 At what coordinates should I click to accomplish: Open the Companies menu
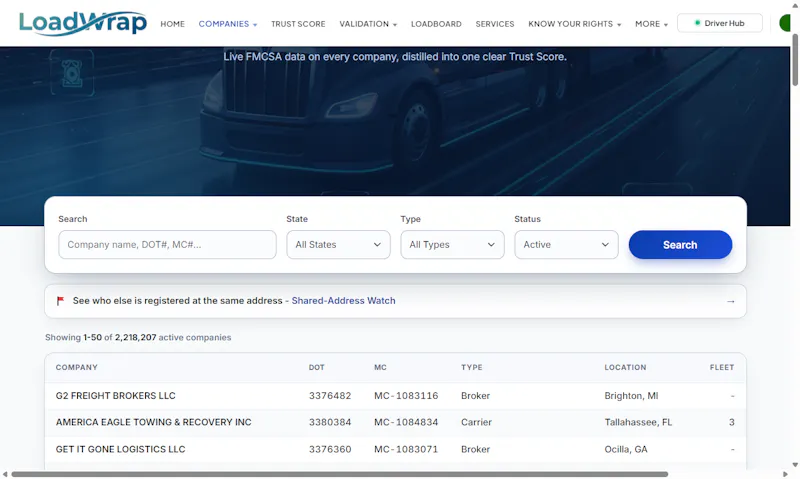point(228,24)
